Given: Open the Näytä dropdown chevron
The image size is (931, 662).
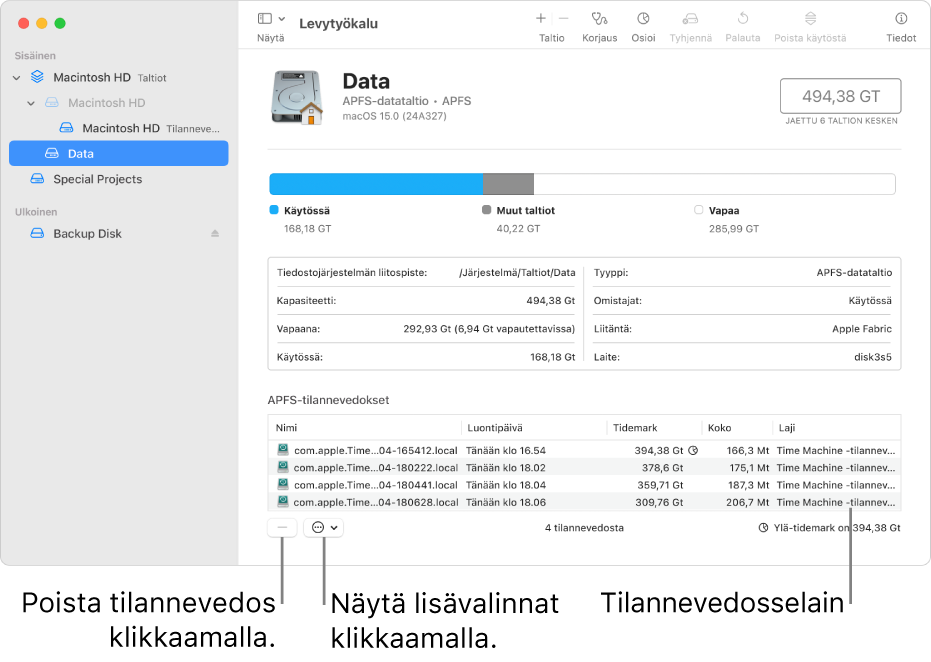Looking at the screenshot, I should (282, 19).
